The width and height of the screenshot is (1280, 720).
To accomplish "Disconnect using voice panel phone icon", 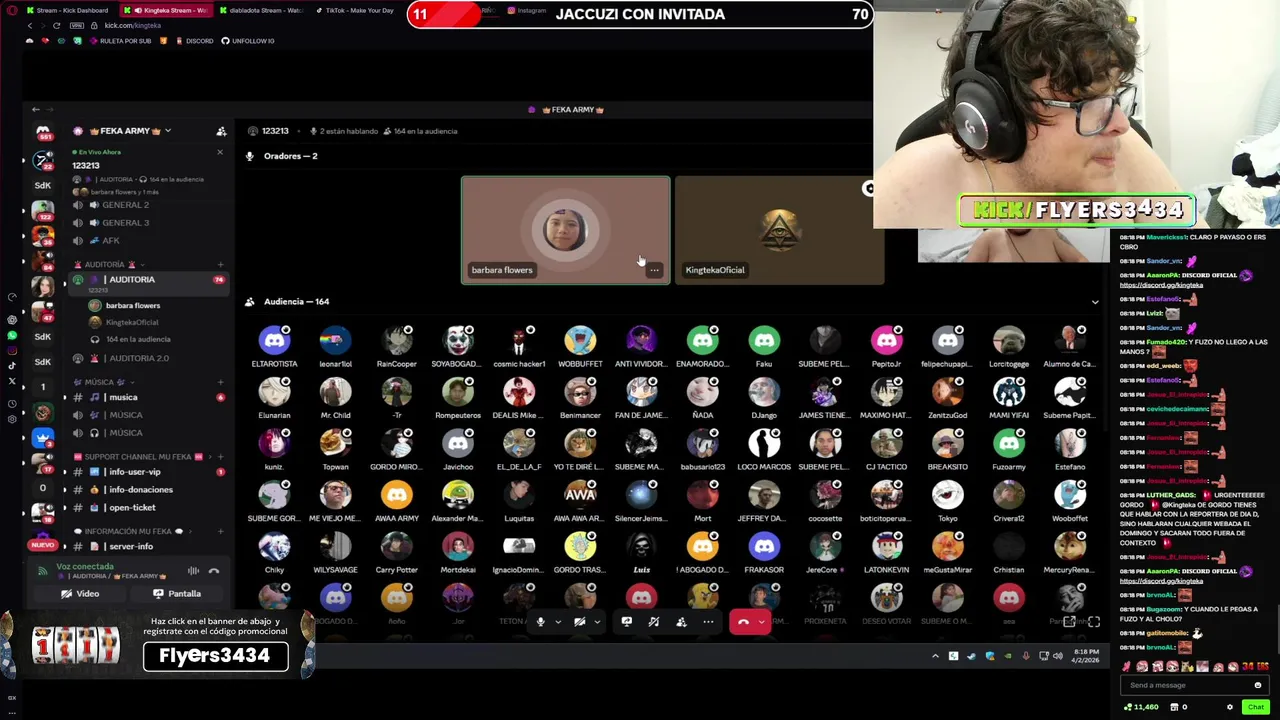I will (213, 571).
